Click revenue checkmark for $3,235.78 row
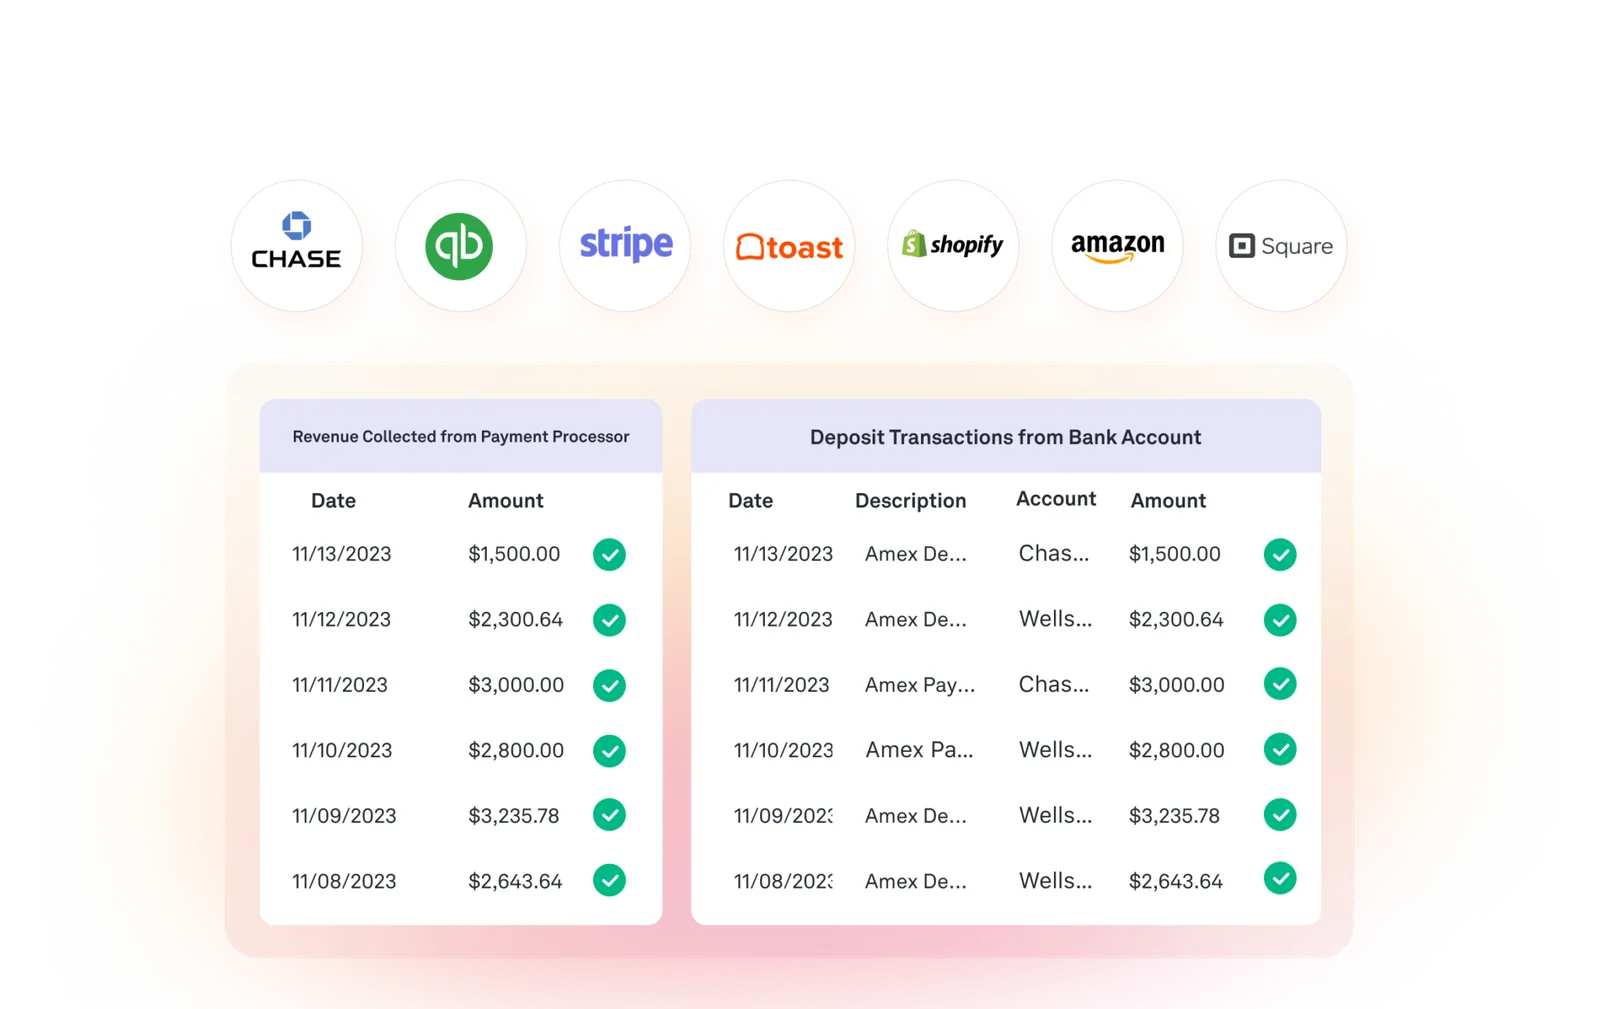Viewport: 1600px width, 1009px height. tap(609, 815)
